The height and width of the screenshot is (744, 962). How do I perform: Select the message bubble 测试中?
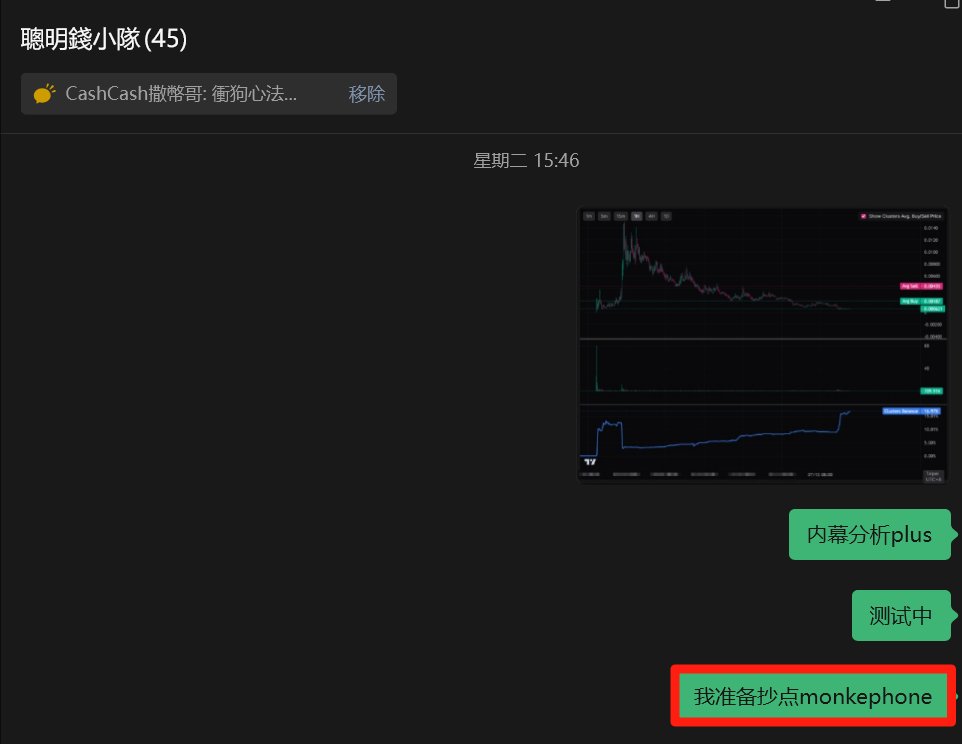click(x=901, y=615)
